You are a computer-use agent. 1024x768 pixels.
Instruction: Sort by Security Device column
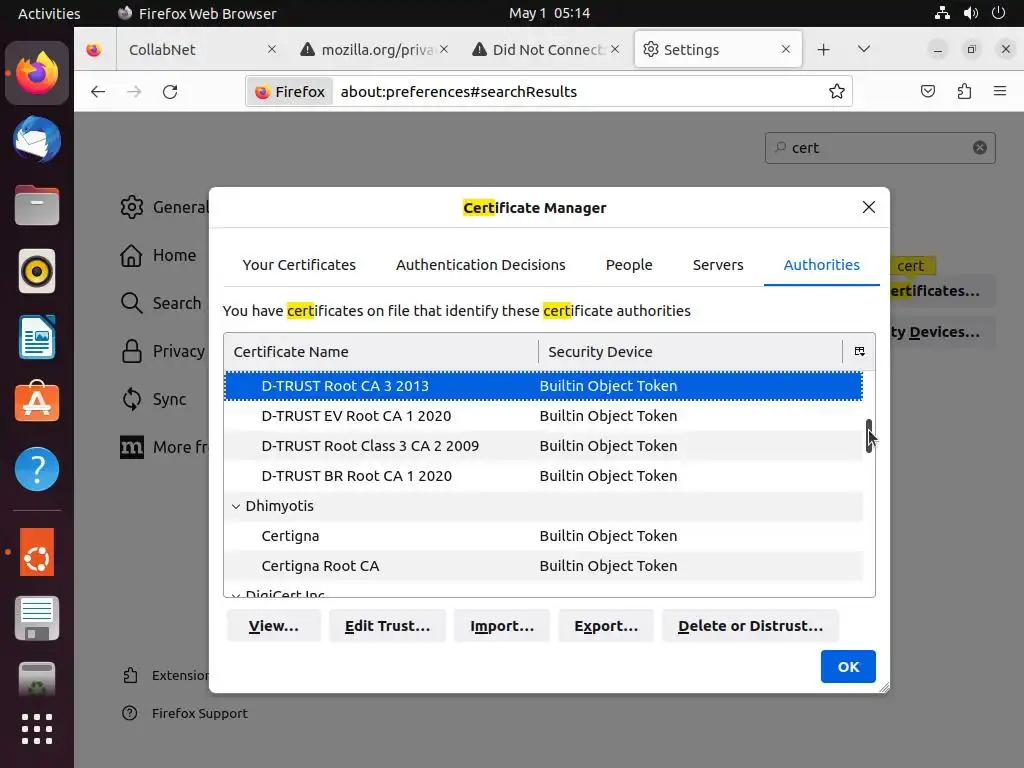point(690,351)
